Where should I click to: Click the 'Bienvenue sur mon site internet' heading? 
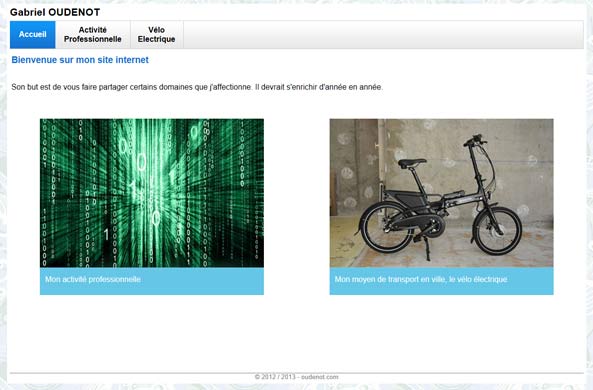tap(80, 60)
